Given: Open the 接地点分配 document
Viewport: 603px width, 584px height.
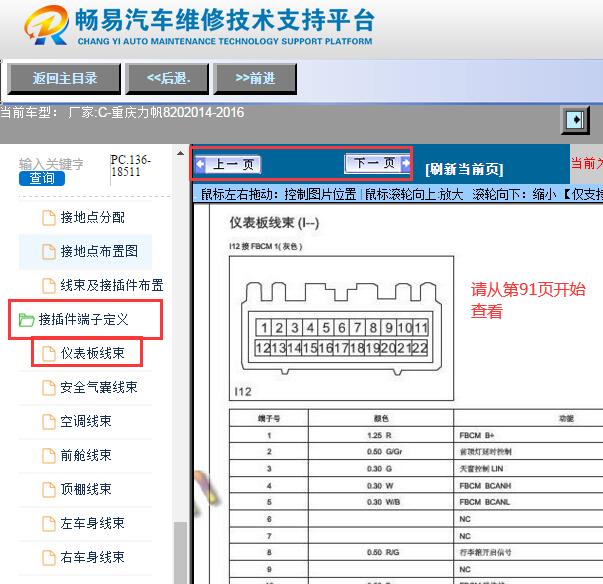Looking at the screenshot, I should point(92,218).
